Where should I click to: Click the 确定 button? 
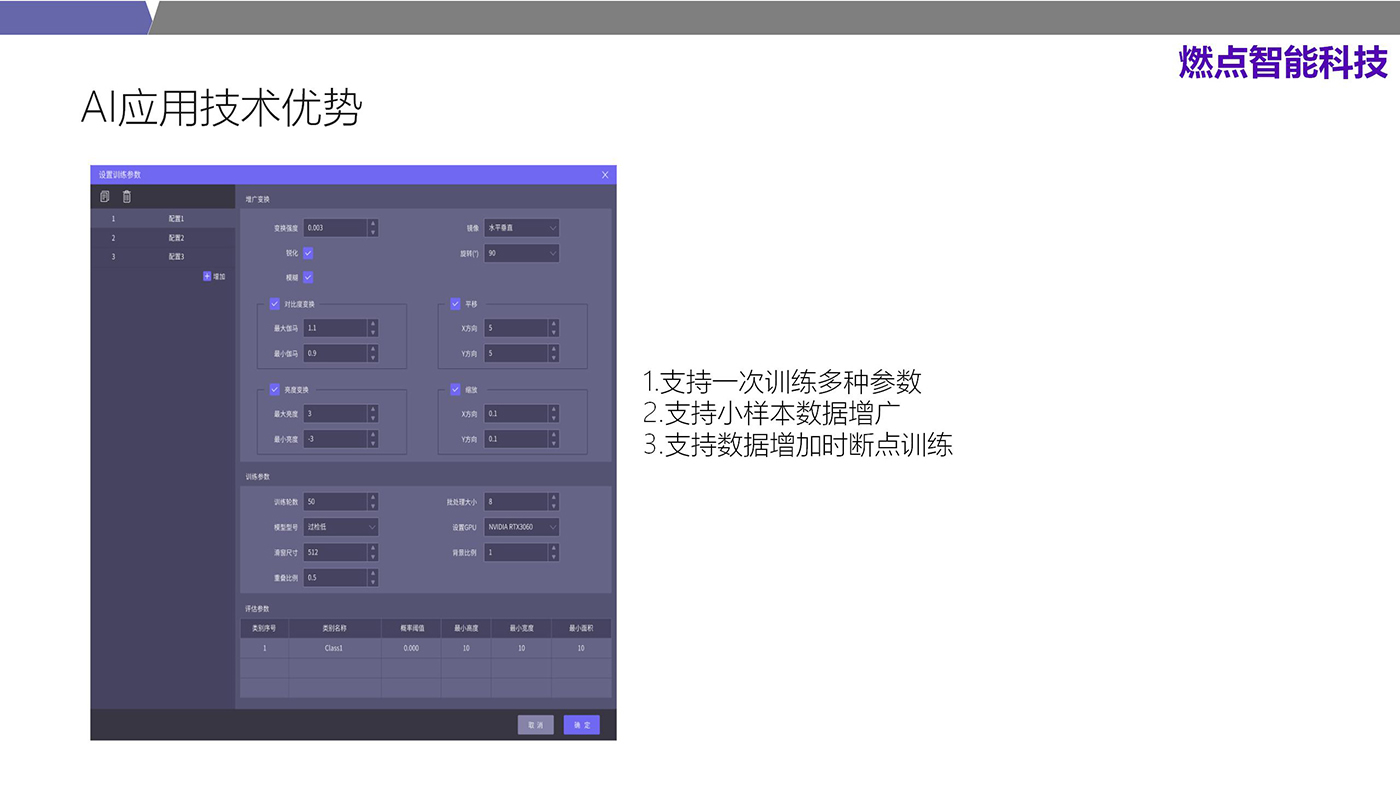[581, 725]
